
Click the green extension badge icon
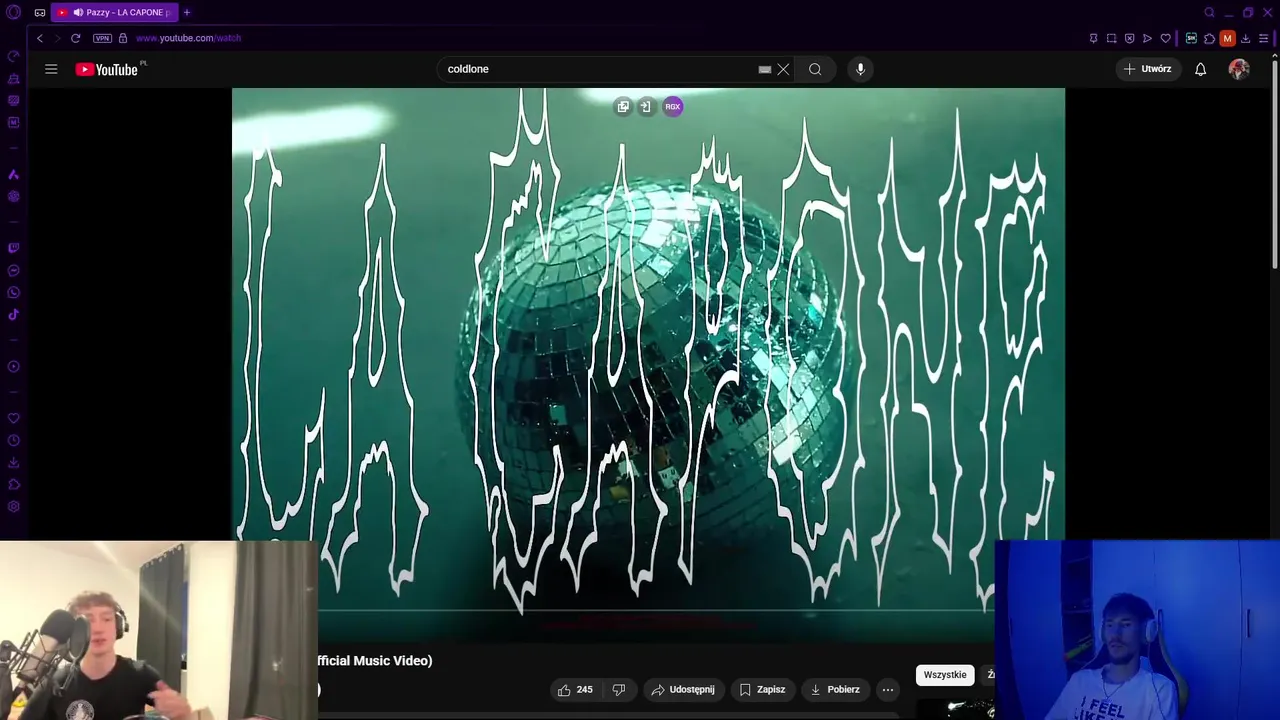coord(1191,38)
